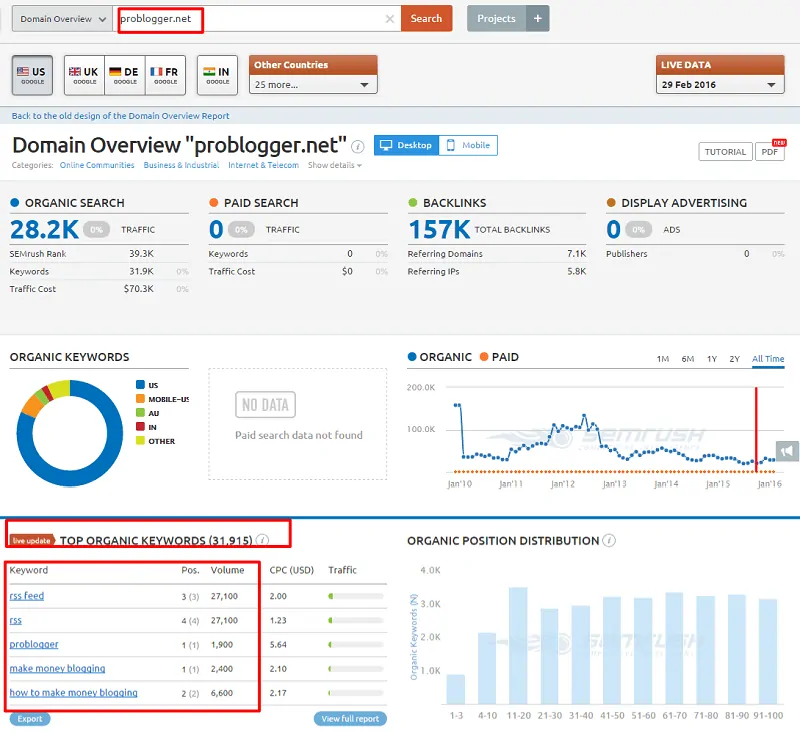Click the organic keywords donut chart
The height and width of the screenshot is (733, 800).
(69, 433)
